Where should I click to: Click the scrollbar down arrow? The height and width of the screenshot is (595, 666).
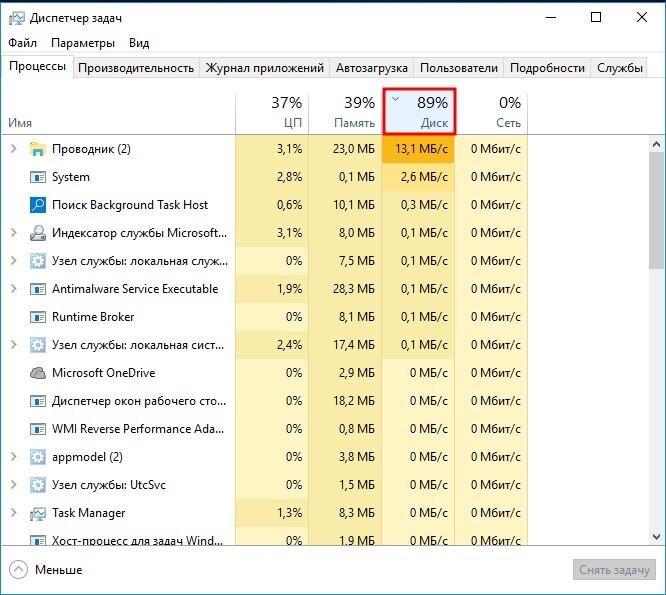pyautogui.click(x=656, y=537)
